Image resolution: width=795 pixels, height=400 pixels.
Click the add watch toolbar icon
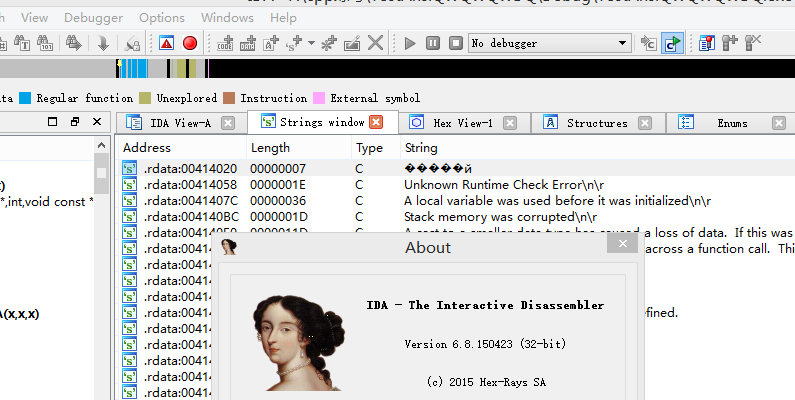pos(730,43)
